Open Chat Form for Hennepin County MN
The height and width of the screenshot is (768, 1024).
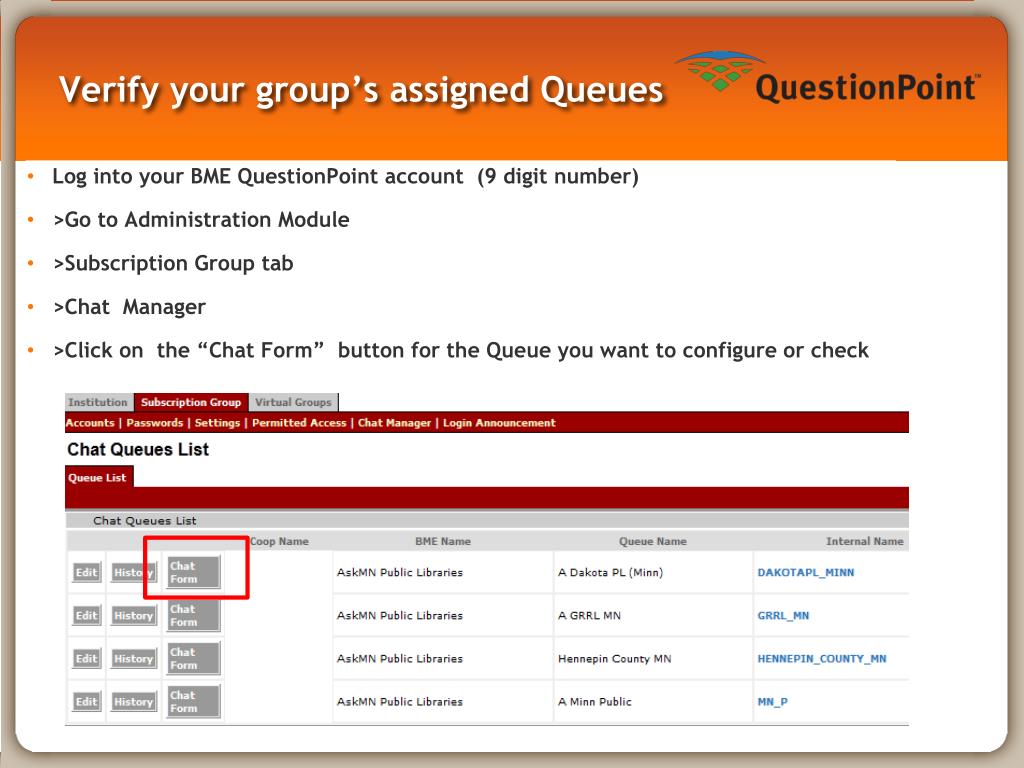pos(193,658)
